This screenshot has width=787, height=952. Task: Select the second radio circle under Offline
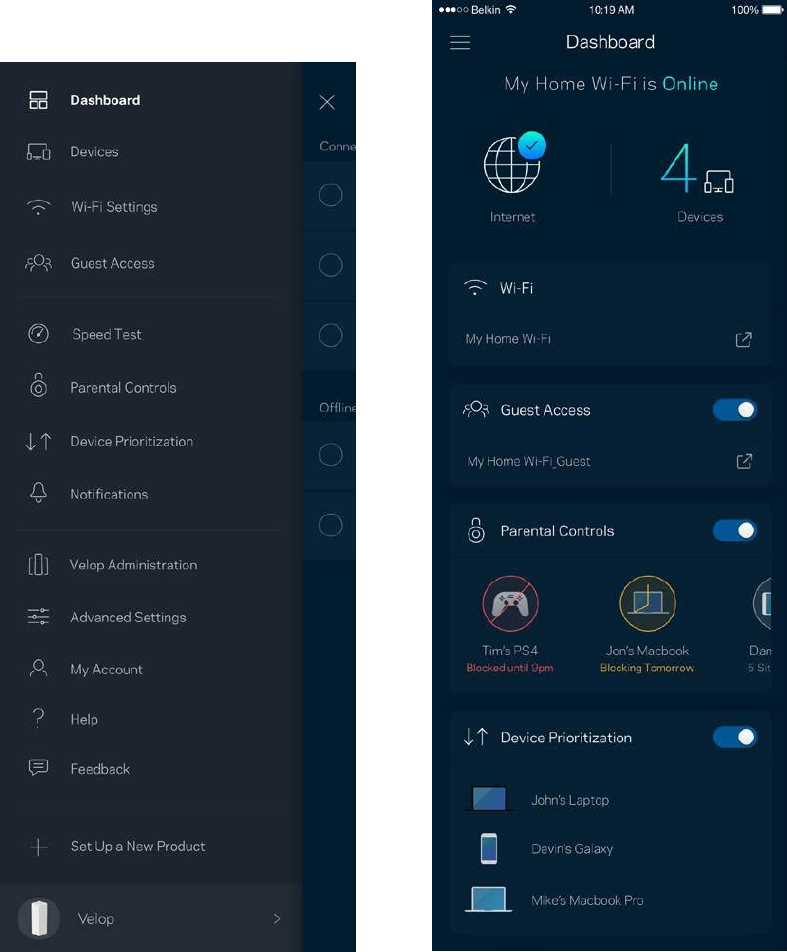click(x=330, y=525)
